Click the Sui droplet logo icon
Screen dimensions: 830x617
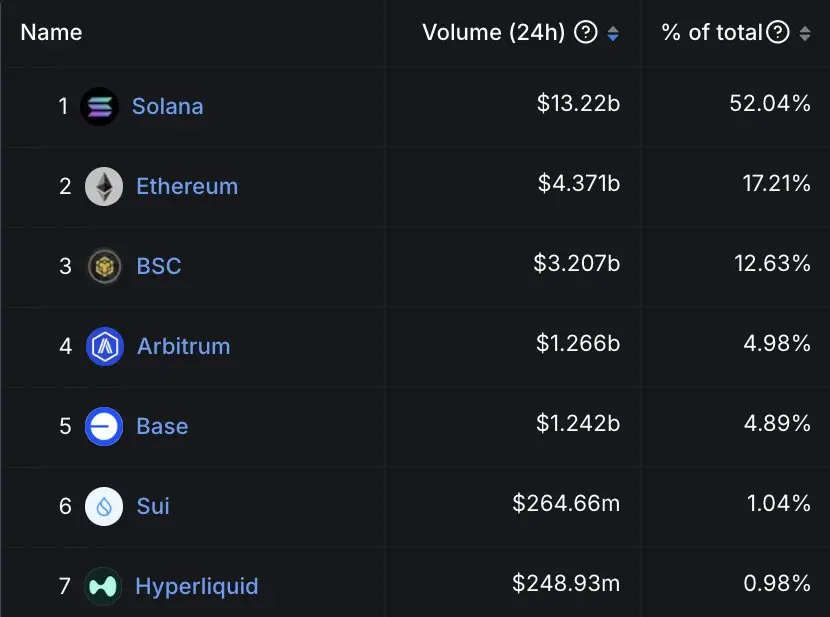point(104,506)
